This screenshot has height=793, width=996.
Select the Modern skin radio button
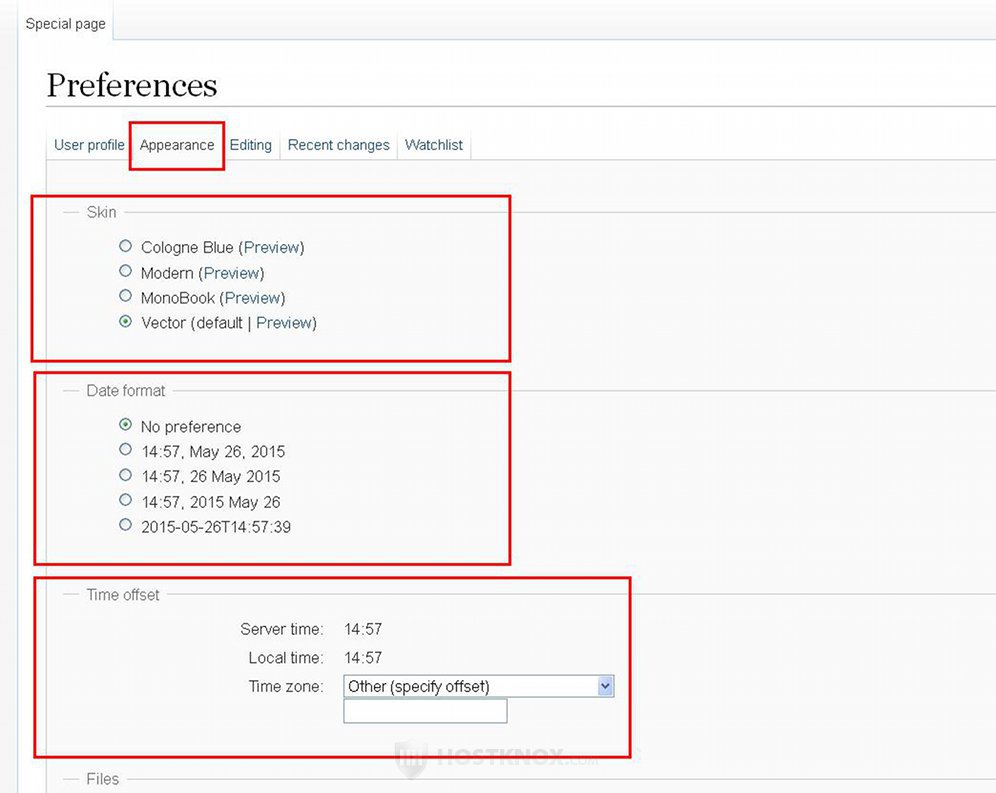click(125, 271)
